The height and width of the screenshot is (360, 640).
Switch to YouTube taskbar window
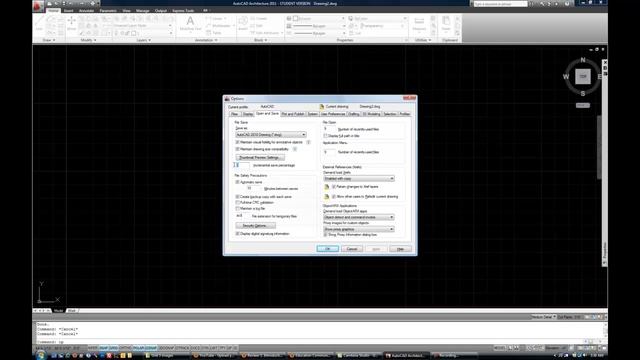coord(215,356)
